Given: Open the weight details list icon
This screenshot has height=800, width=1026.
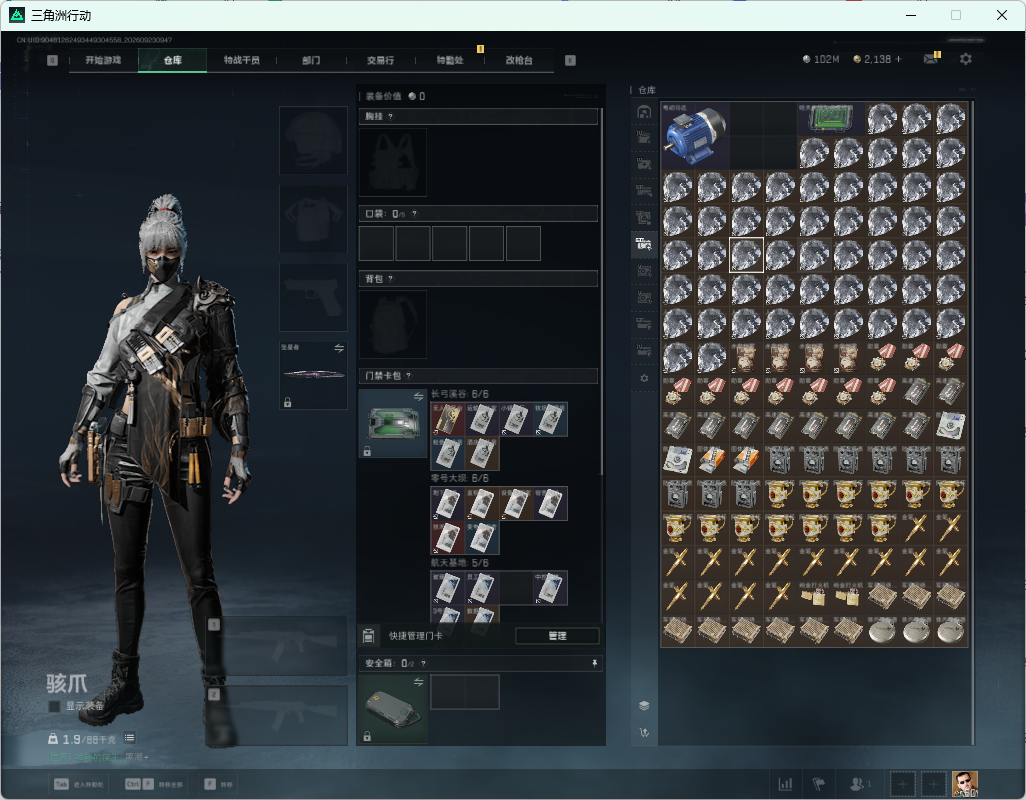Looking at the screenshot, I should (x=130, y=738).
